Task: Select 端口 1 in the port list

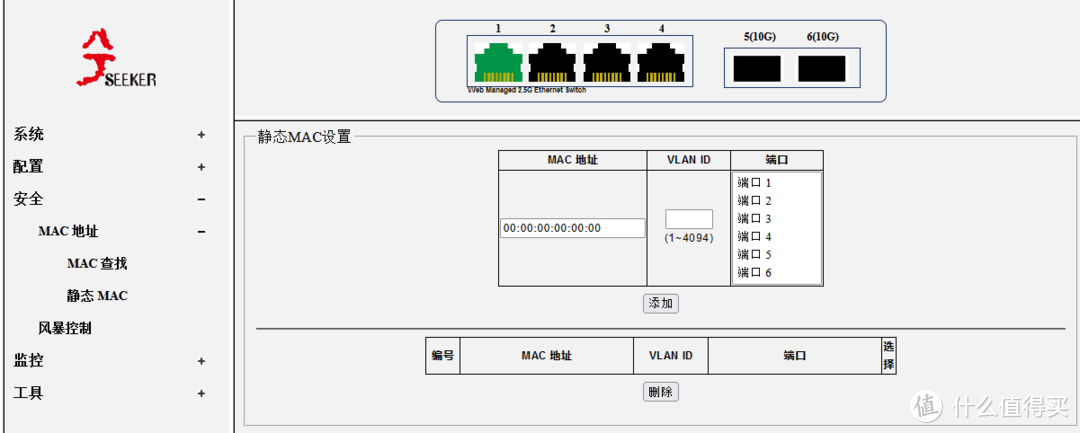Action: click(x=777, y=183)
